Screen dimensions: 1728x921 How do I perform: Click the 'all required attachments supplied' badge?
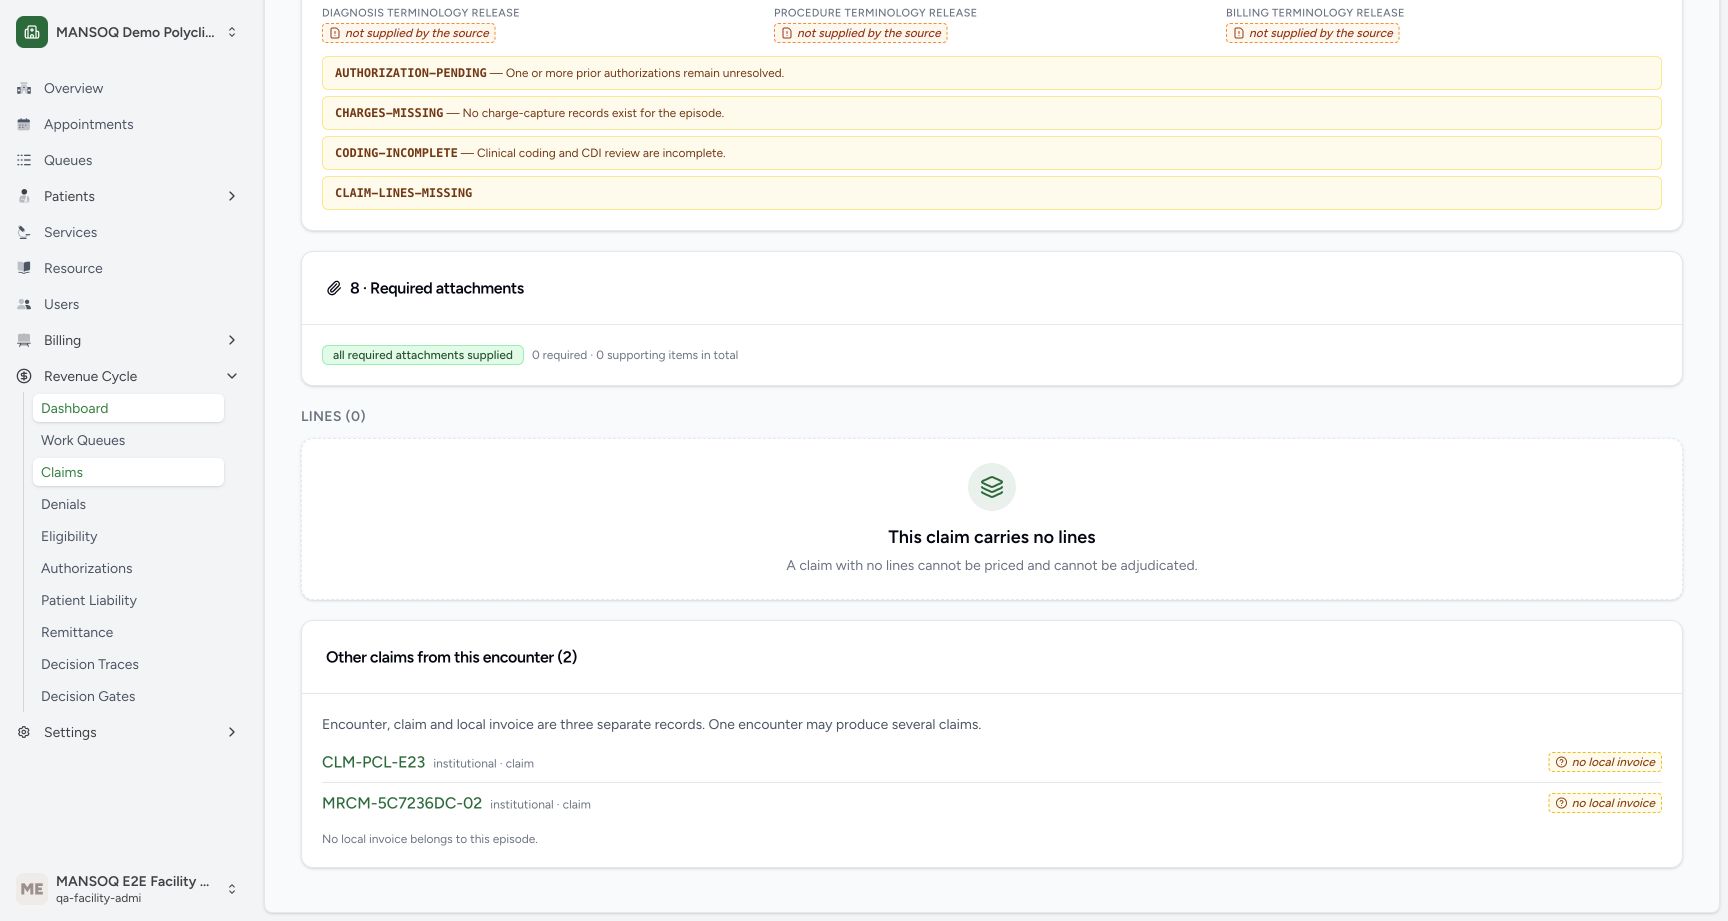point(423,355)
